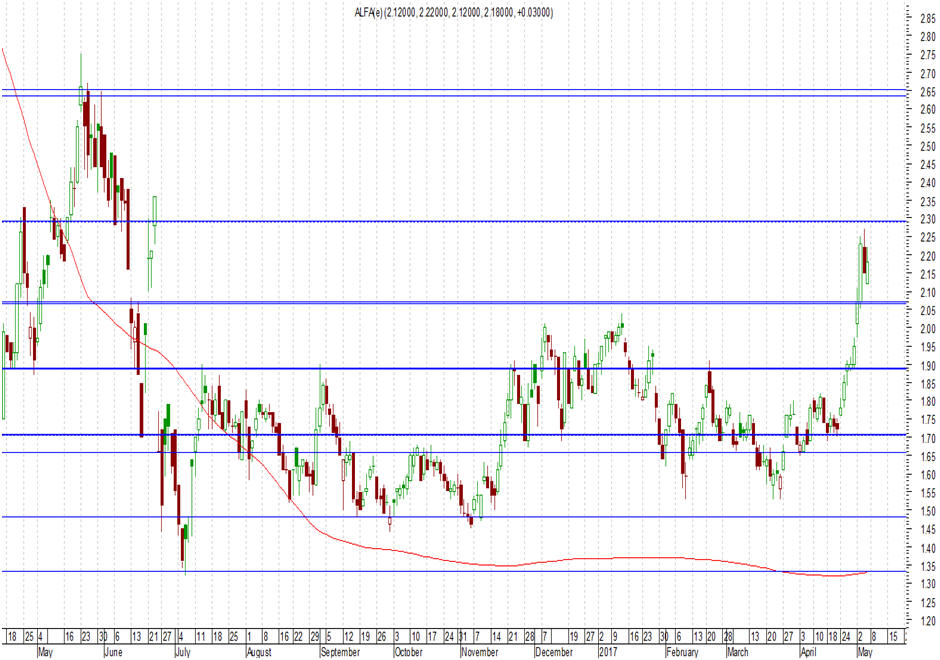Select the November month label
Image resolution: width=940 pixels, height=660 pixels.
(x=480, y=652)
